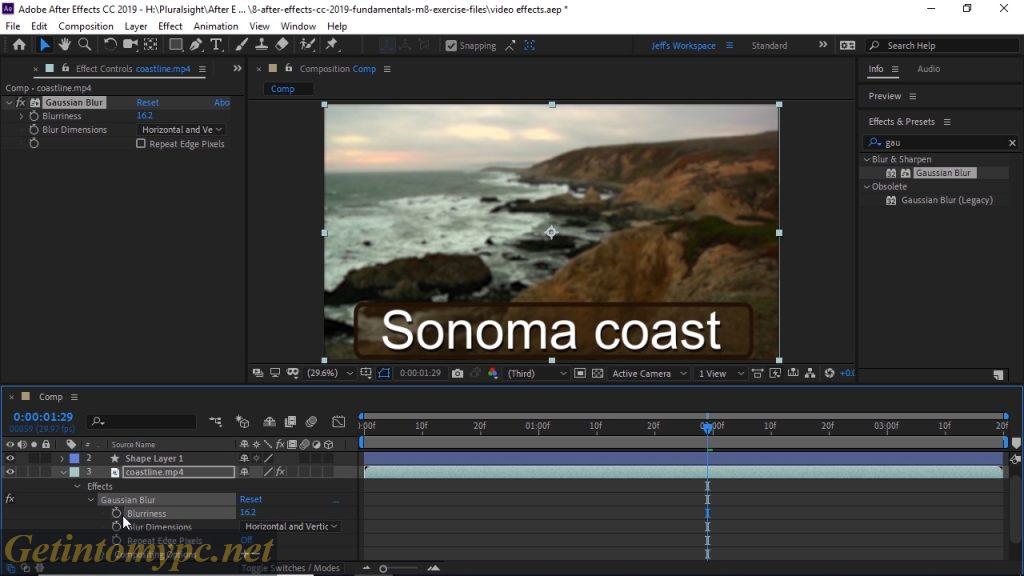The image size is (1024, 576).
Task: Select the Pan Behind anchor point tool
Action: [x=151, y=44]
